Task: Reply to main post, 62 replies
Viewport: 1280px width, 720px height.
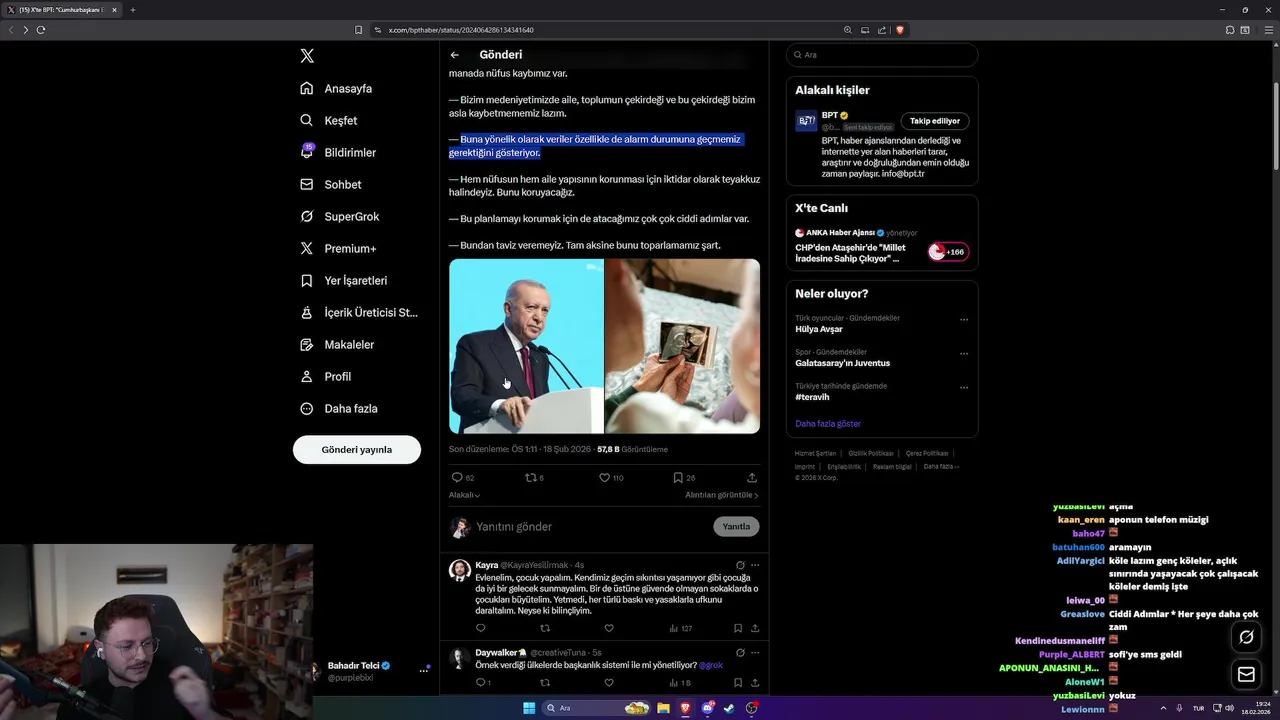Action: click(463, 478)
